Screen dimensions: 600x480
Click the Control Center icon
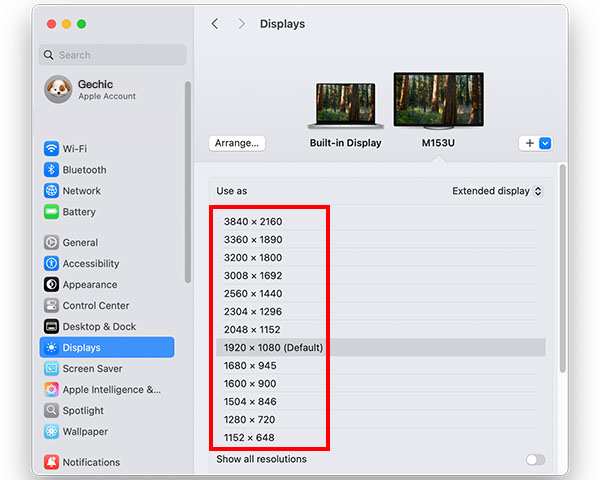pos(51,305)
